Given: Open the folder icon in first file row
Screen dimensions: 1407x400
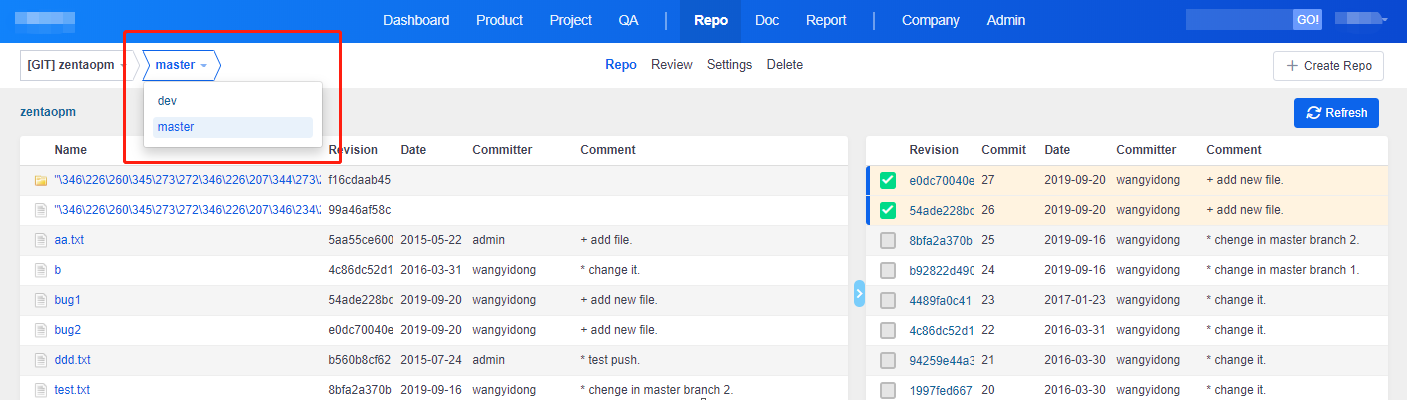Looking at the screenshot, I should pos(41,180).
